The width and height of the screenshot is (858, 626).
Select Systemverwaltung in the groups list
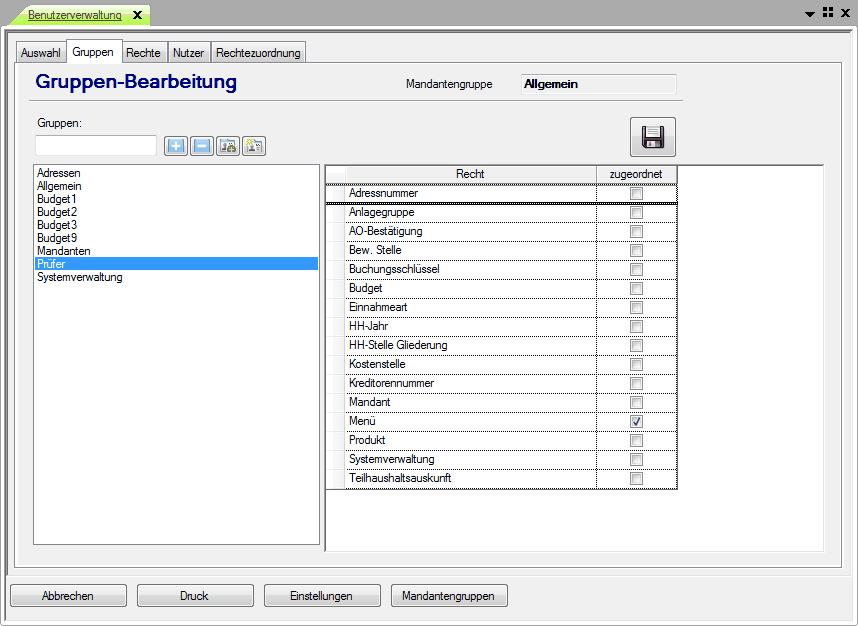coord(80,277)
